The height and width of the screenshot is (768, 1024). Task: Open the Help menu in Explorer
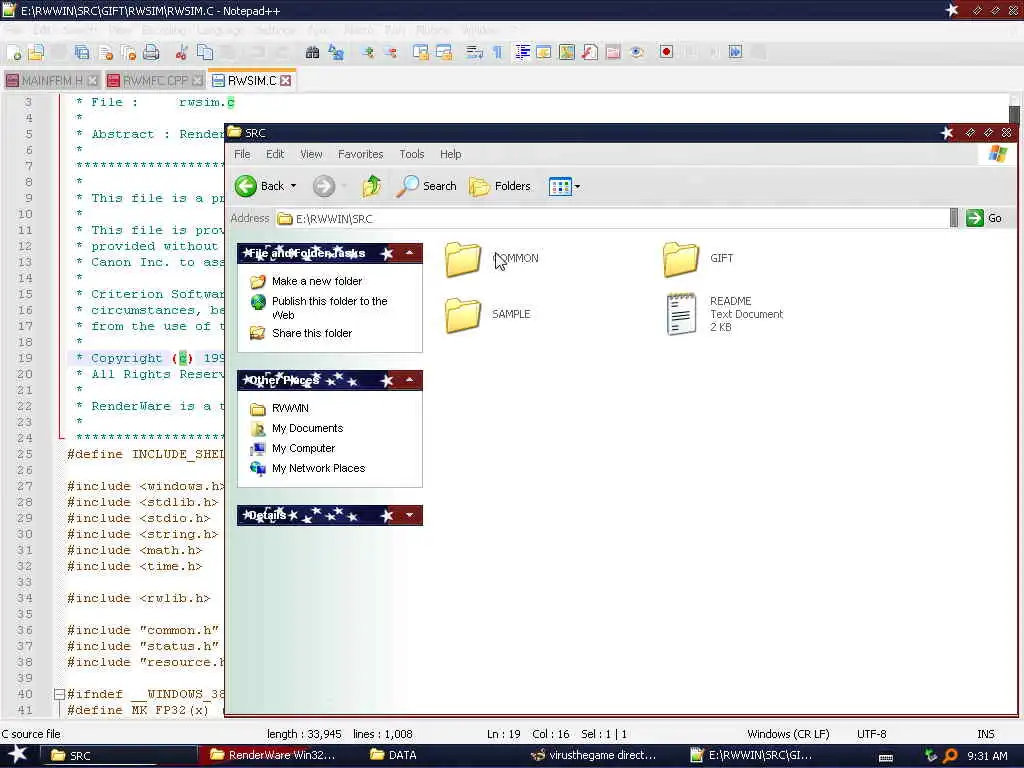tap(451, 154)
